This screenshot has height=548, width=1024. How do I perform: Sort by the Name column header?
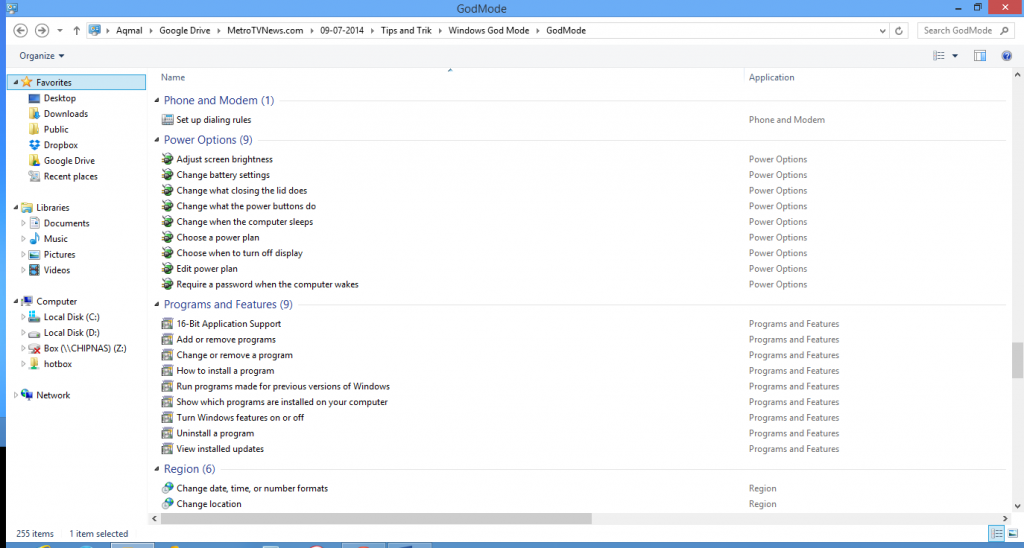pos(173,78)
